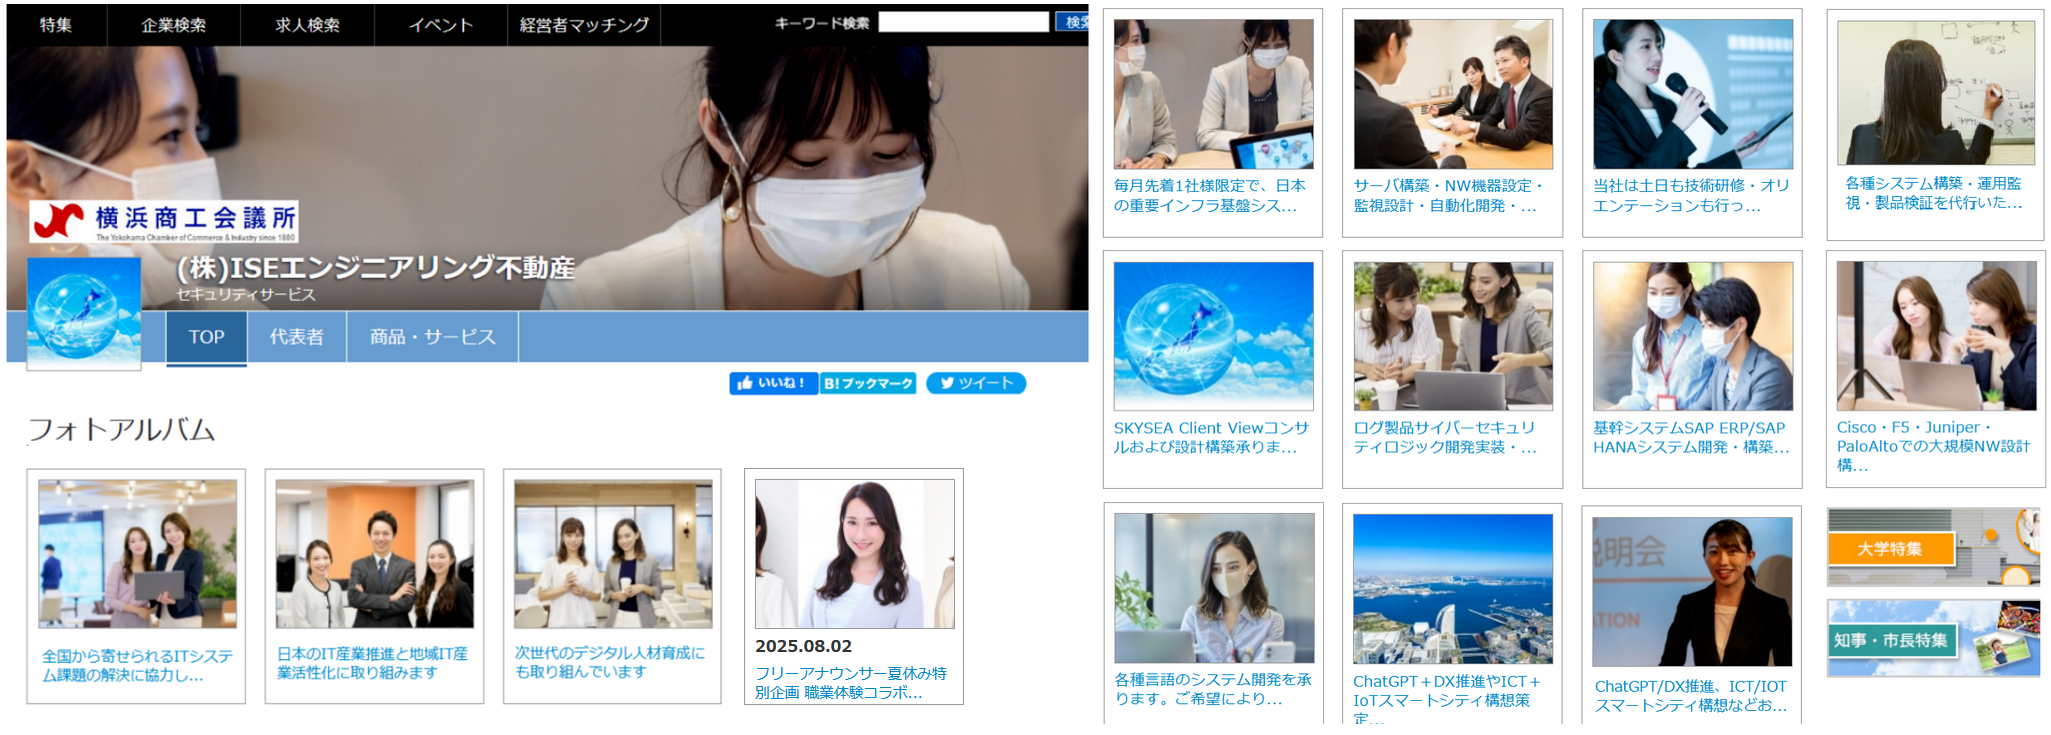Click the Facebook いいね! like button
This screenshot has width=2051, height=735.
tap(773, 383)
